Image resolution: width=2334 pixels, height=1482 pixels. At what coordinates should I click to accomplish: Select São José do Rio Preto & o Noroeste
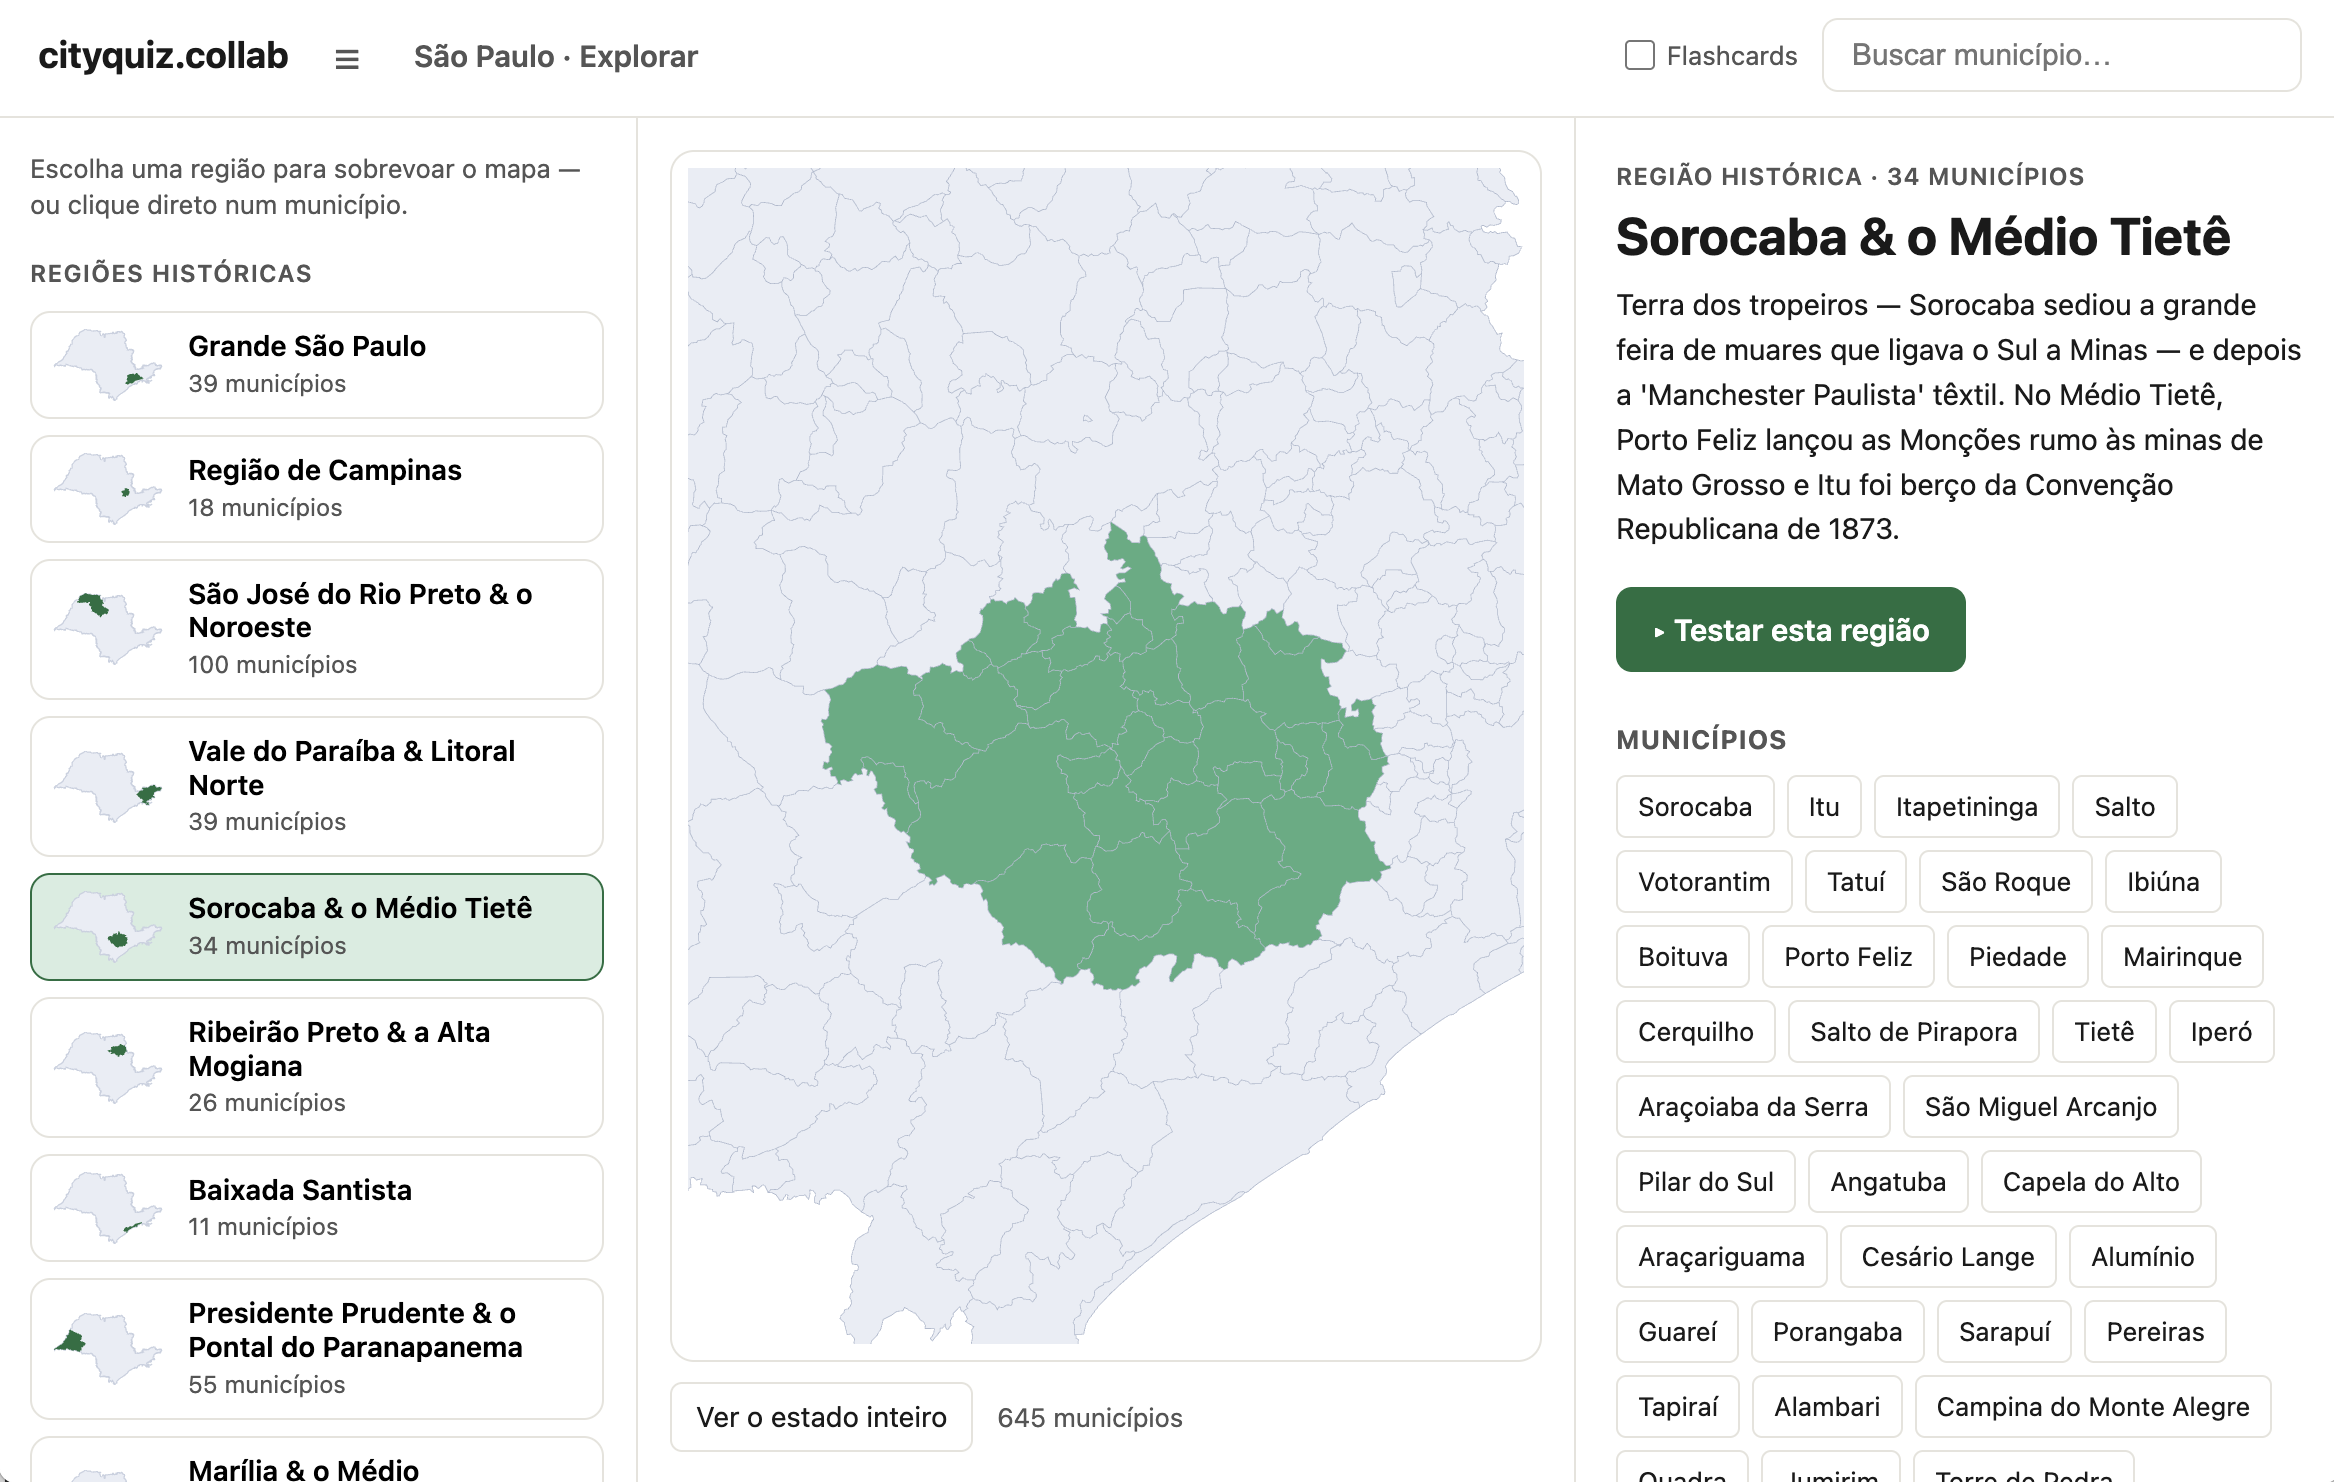pyautogui.click(x=317, y=629)
